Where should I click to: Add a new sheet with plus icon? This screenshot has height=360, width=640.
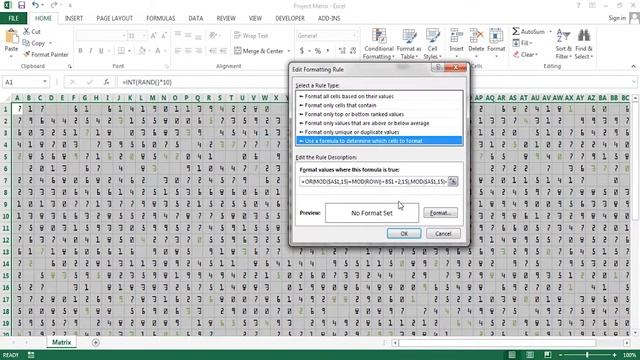(96, 342)
